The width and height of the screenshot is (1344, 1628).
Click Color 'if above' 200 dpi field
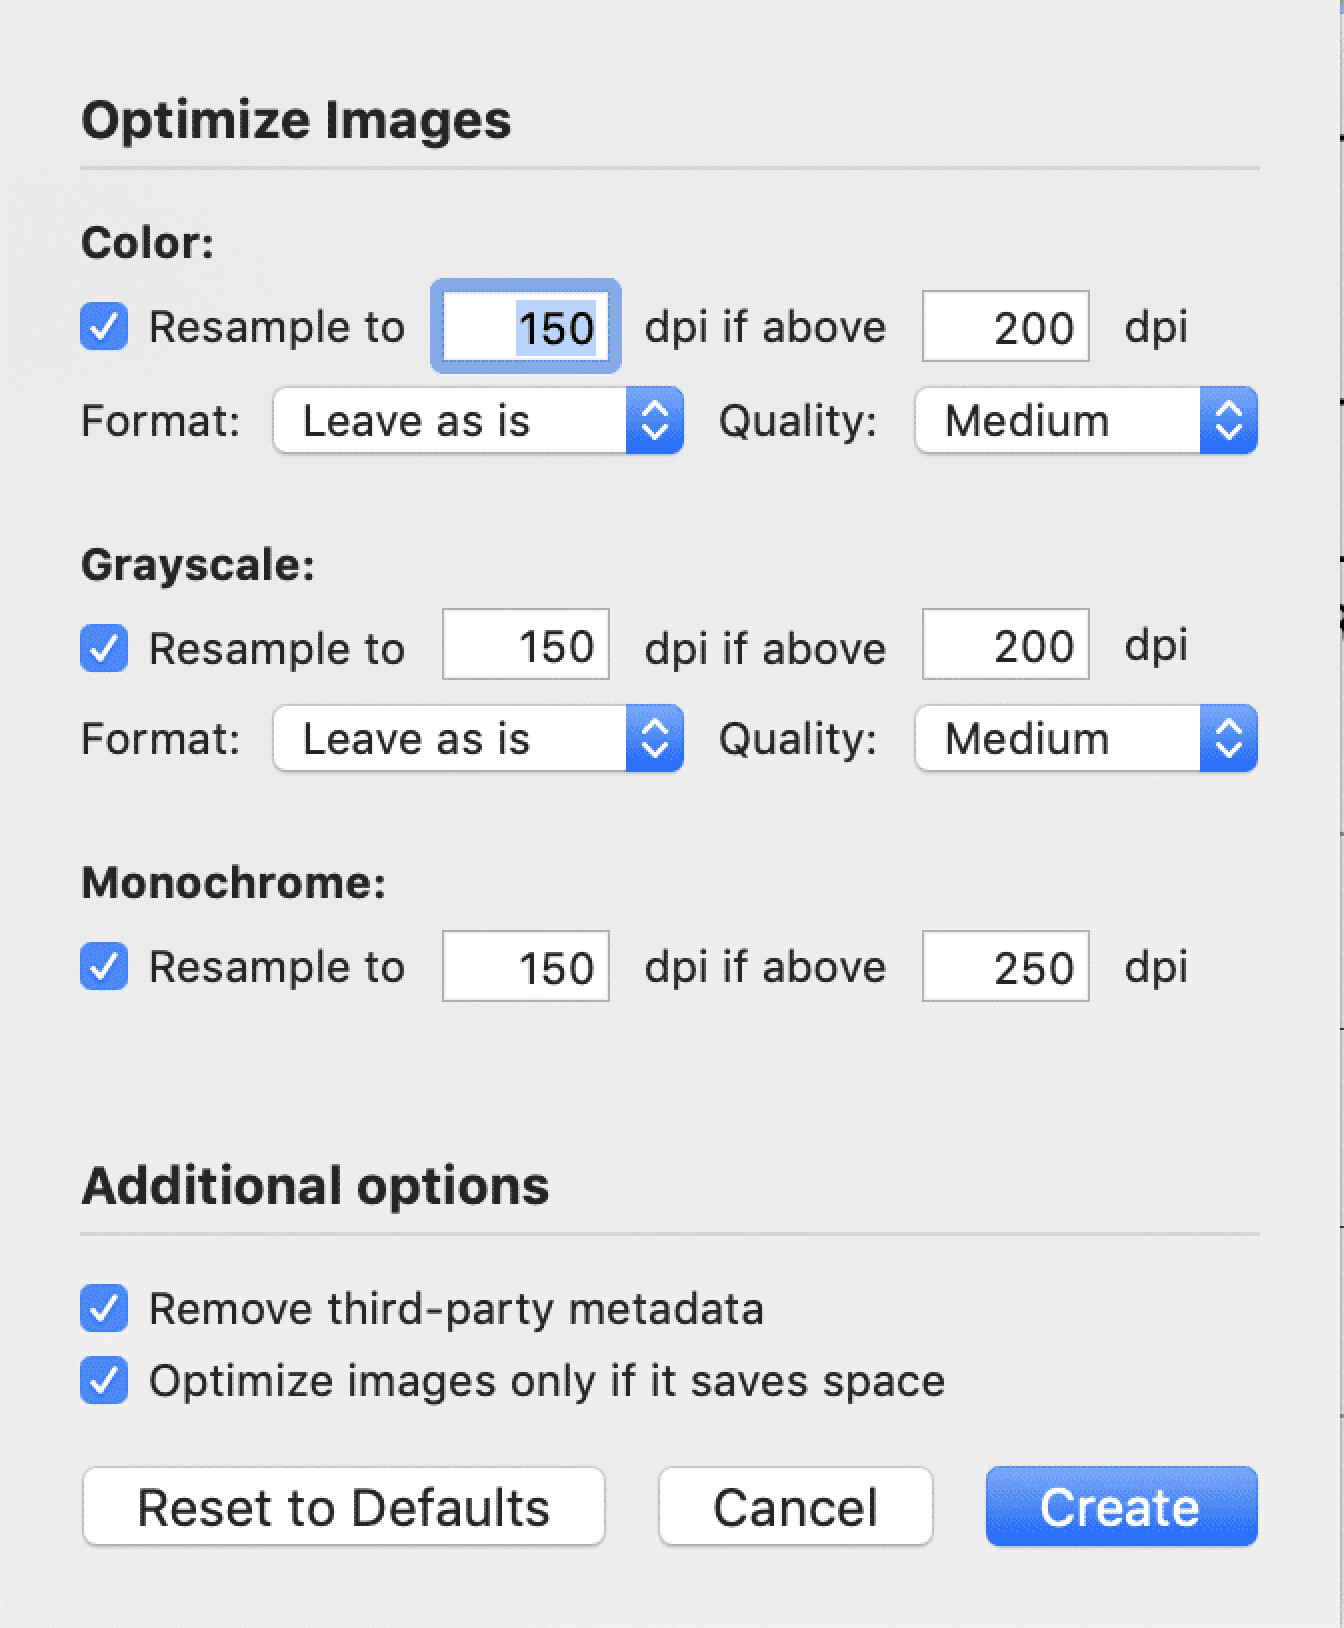[x=1005, y=327]
